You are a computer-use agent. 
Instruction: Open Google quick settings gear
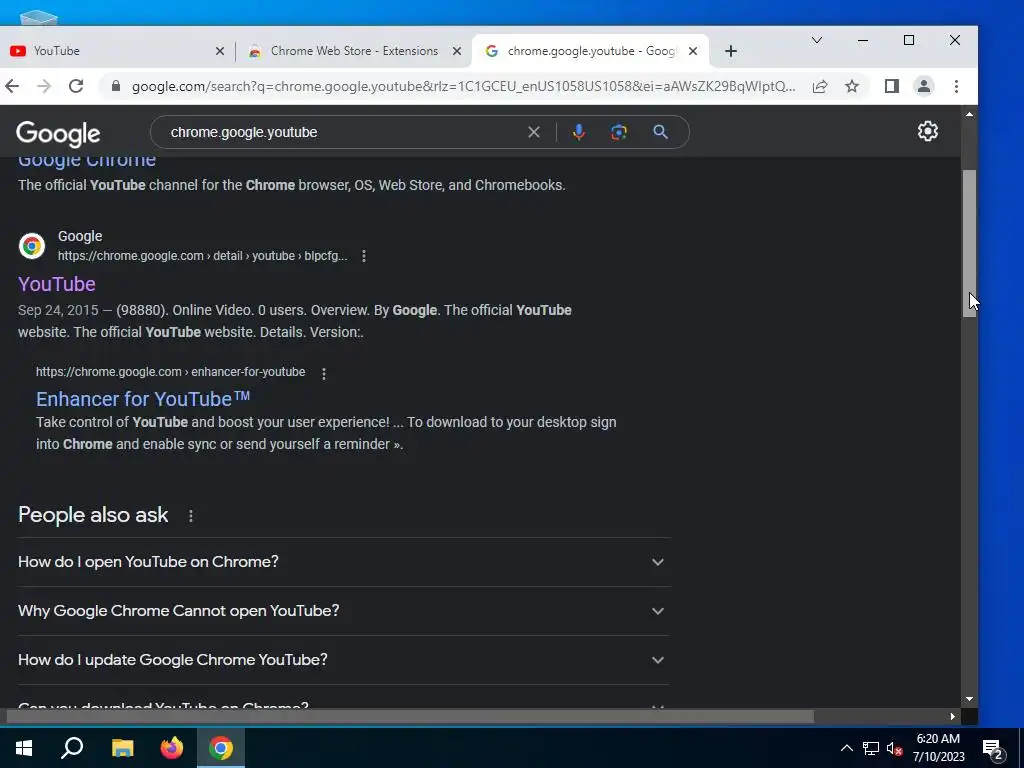pyautogui.click(x=927, y=132)
